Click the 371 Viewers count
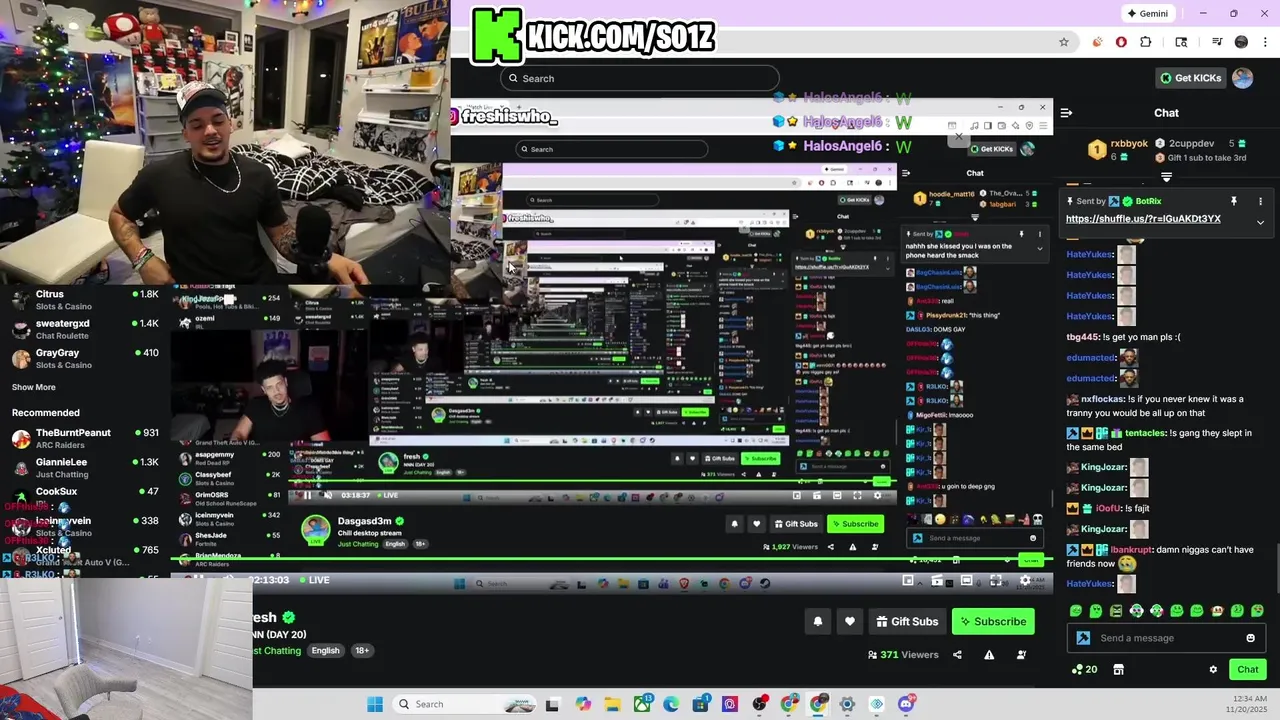The height and width of the screenshot is (720, 1280). 903,655
